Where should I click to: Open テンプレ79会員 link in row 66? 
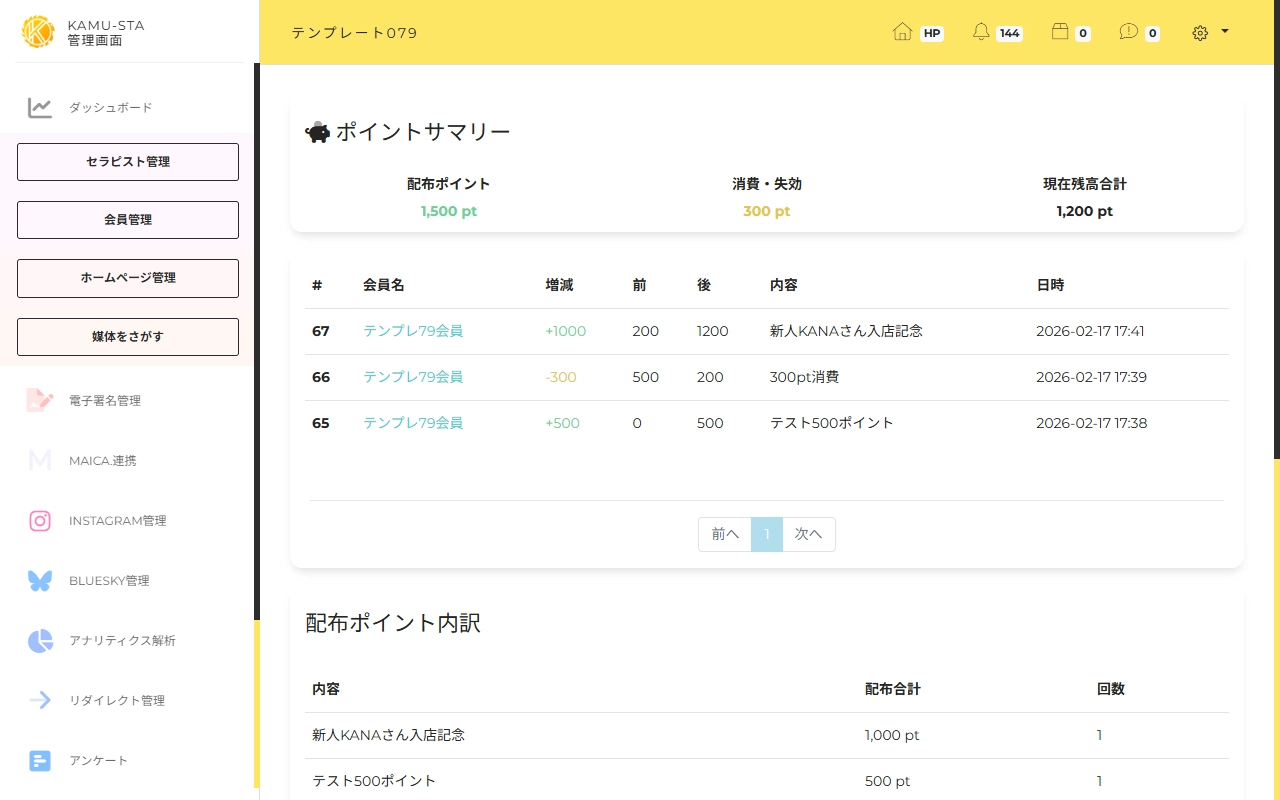413,377
